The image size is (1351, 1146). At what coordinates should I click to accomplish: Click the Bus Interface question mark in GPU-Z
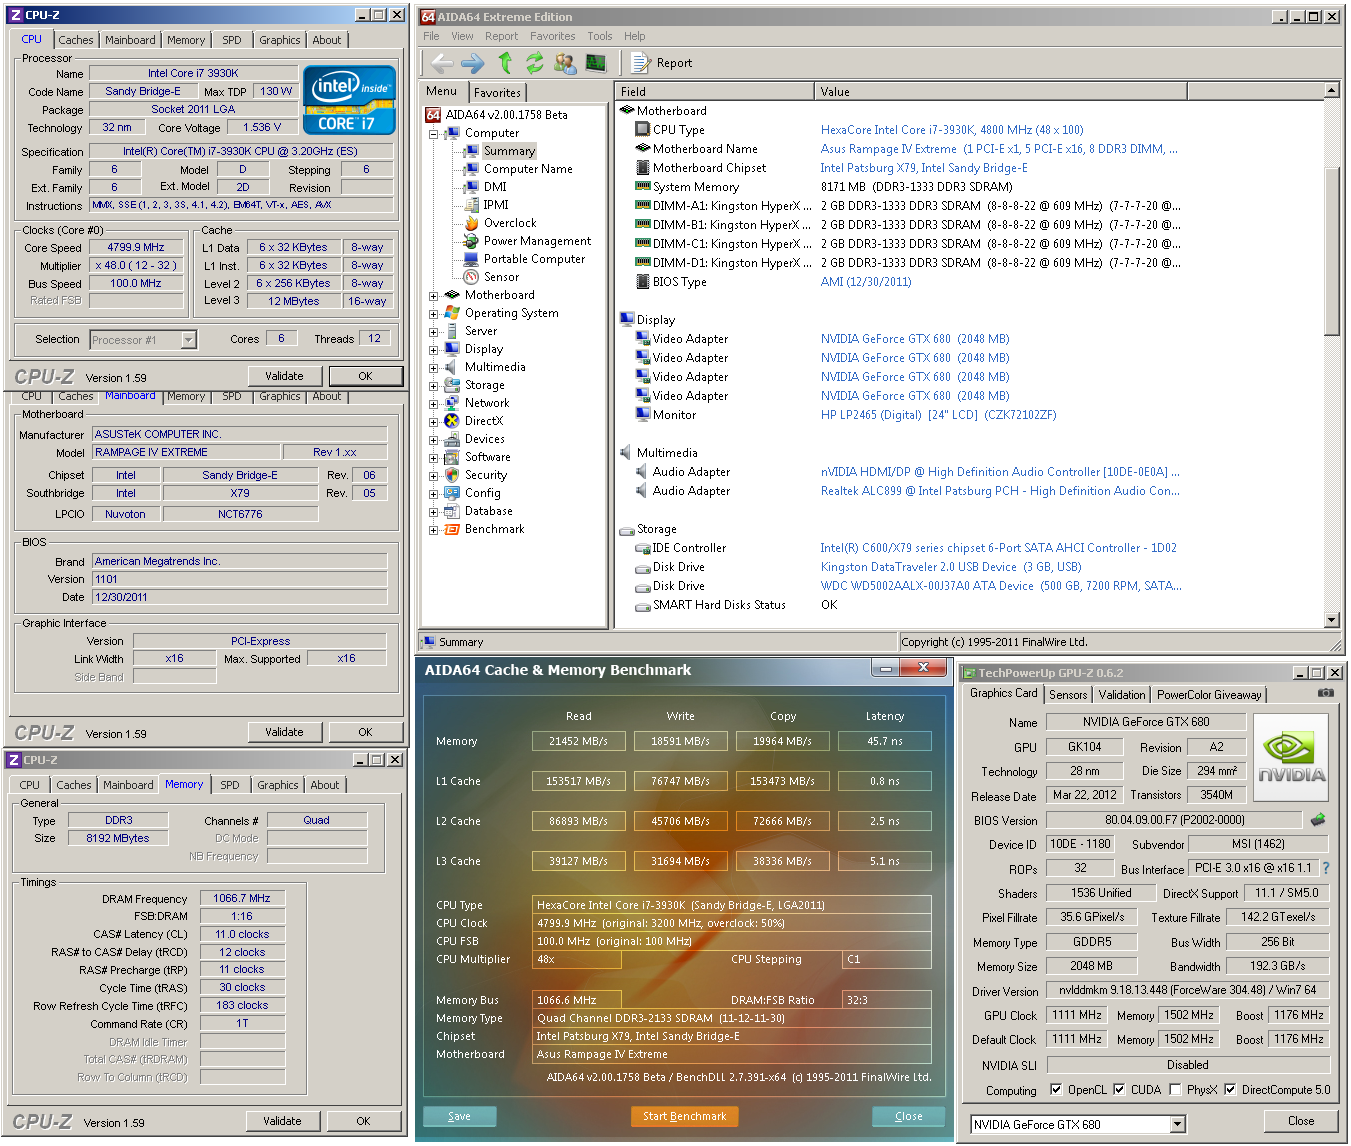[1326, 868]
